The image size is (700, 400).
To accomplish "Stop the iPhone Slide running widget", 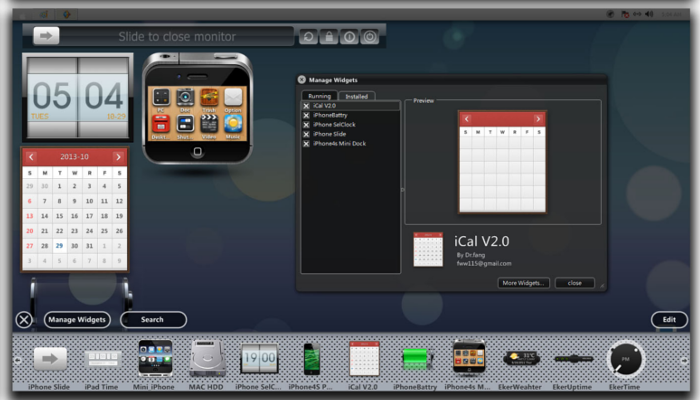I will click(x=306, y=134).
